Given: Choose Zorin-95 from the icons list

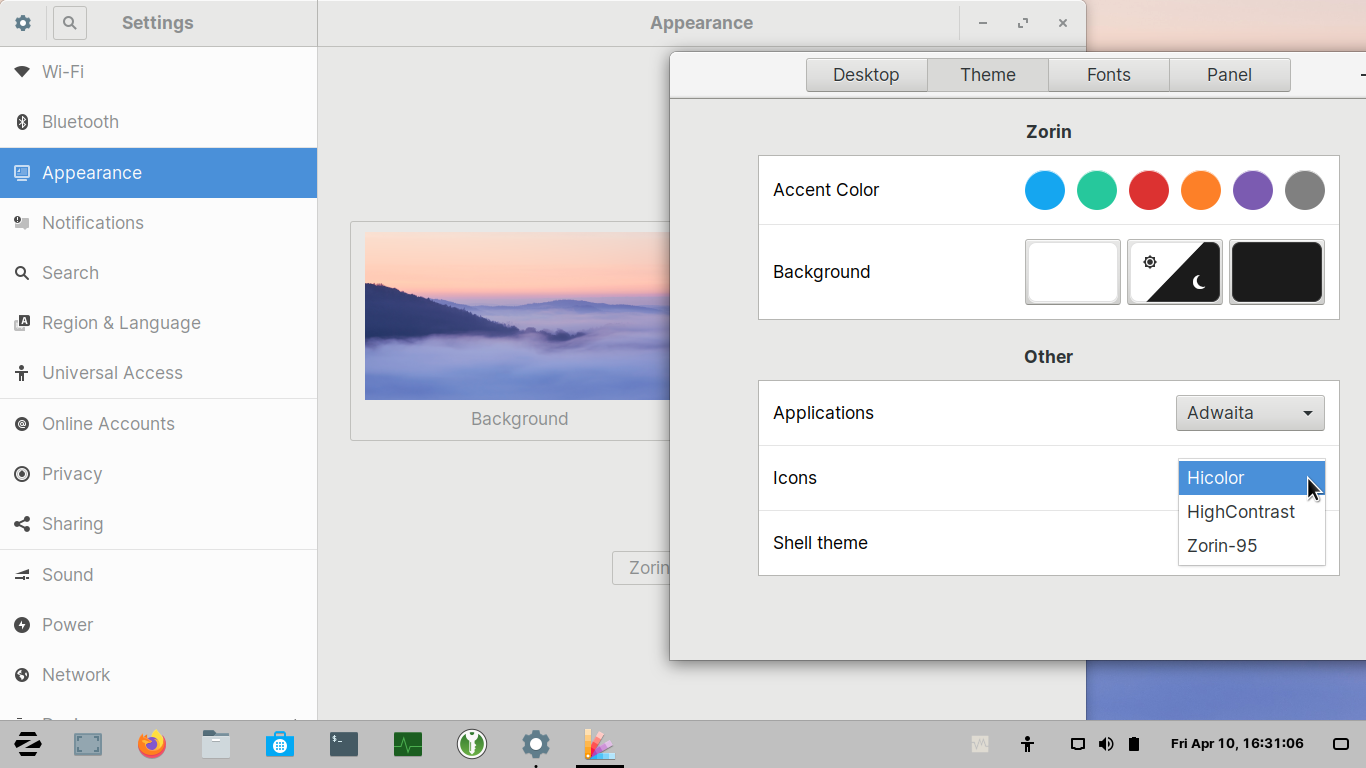Looking at the screenshot, I should click(1222, 546).
